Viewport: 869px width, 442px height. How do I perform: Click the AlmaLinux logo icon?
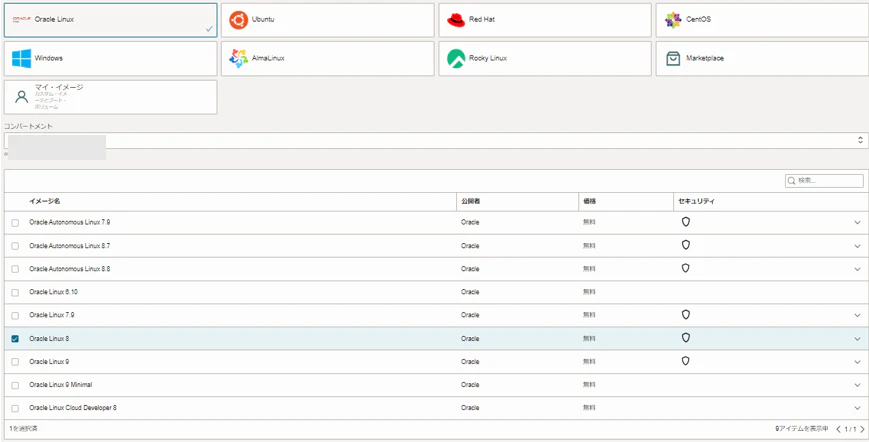238,58
